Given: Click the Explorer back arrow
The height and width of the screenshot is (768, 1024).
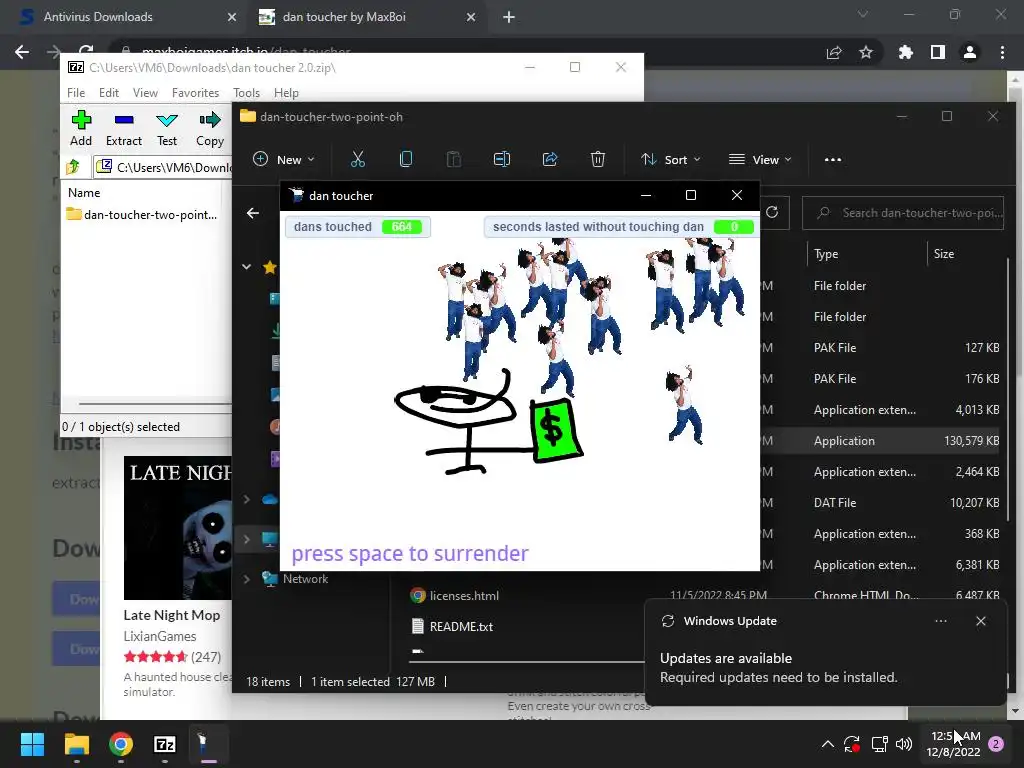Looking at the screenshot, I should 253,213.
